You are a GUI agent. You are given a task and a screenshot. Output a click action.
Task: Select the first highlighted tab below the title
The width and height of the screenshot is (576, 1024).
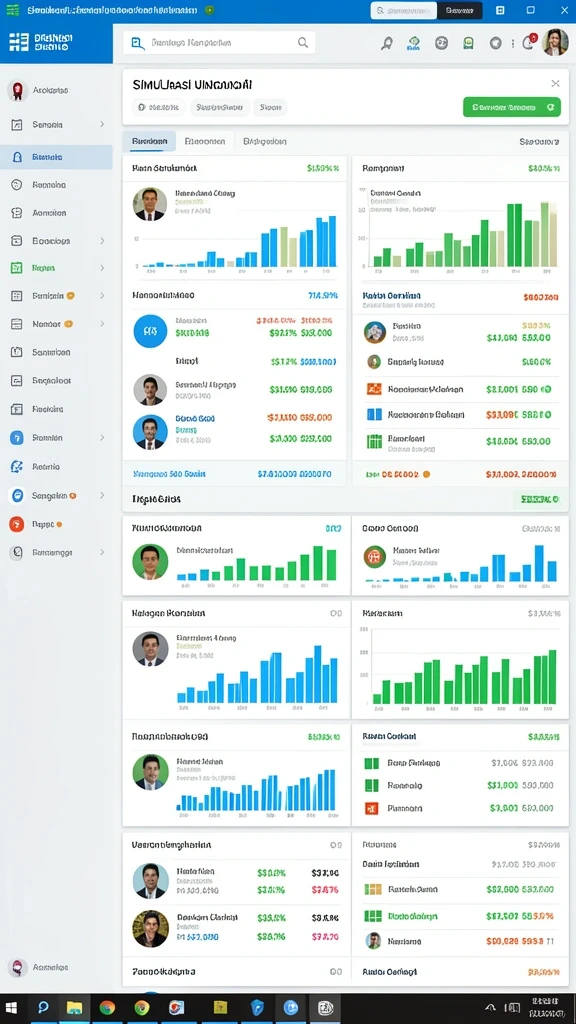pyautogui.click(x=150, y=141)
